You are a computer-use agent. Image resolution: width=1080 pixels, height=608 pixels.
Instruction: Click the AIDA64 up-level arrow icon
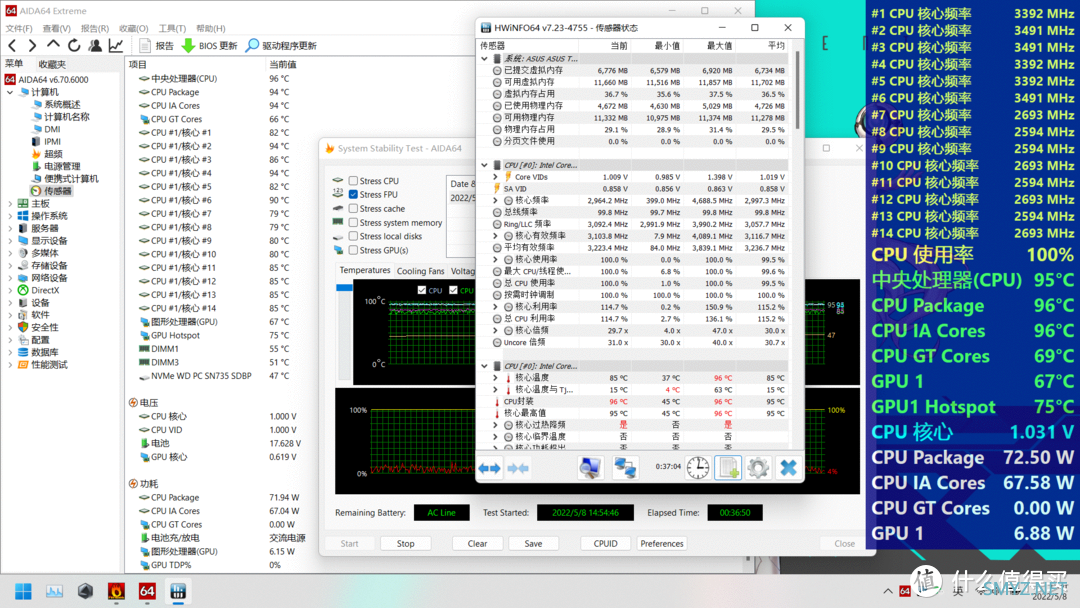pyautogui.click(x=53, y=45)
